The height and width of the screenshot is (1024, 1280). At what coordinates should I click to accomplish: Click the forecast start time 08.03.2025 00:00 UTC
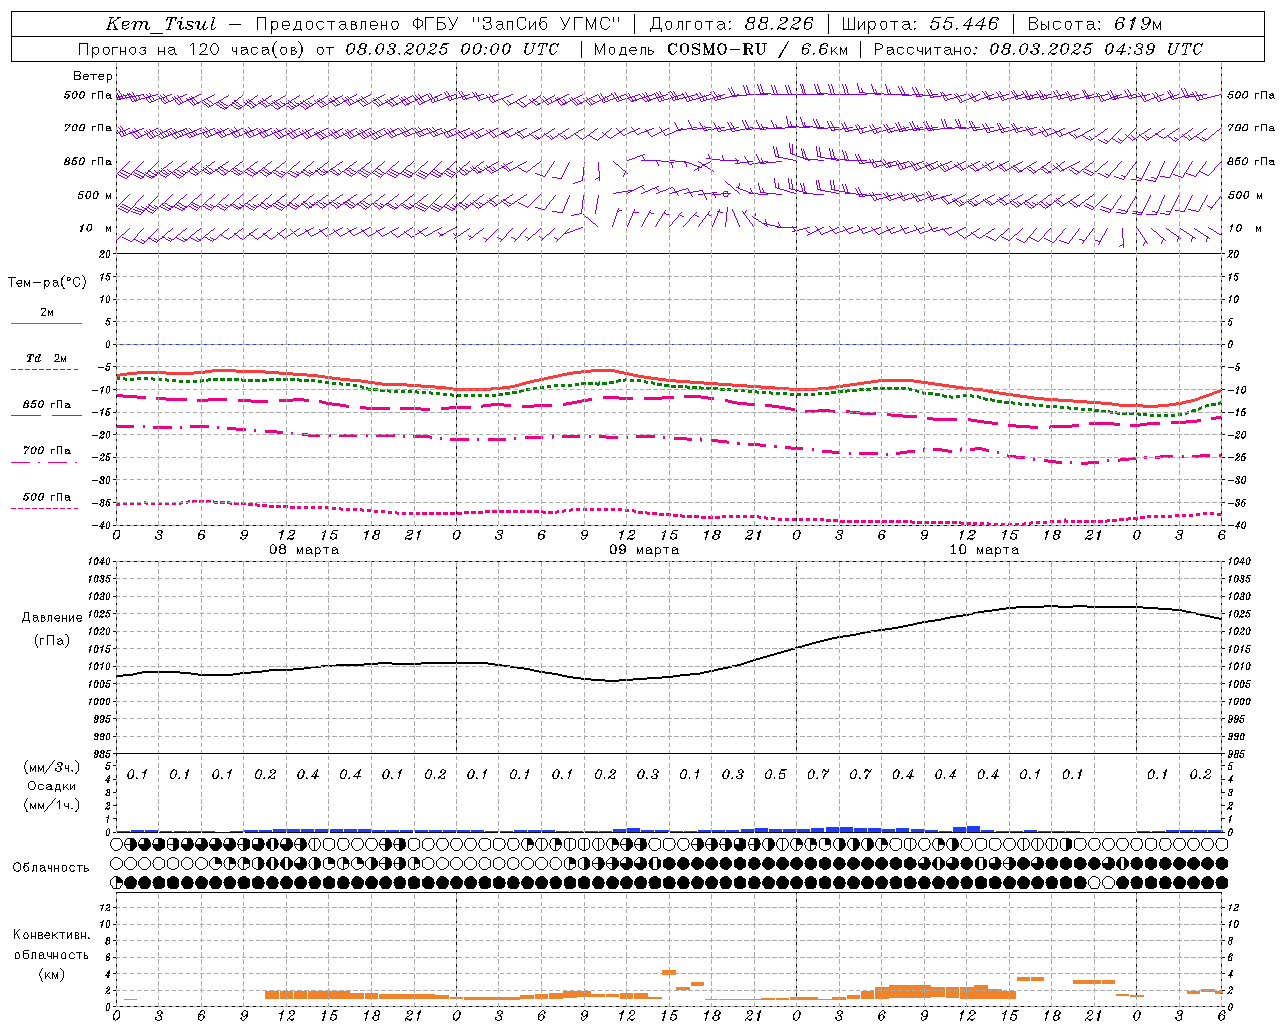coord(452,49)
